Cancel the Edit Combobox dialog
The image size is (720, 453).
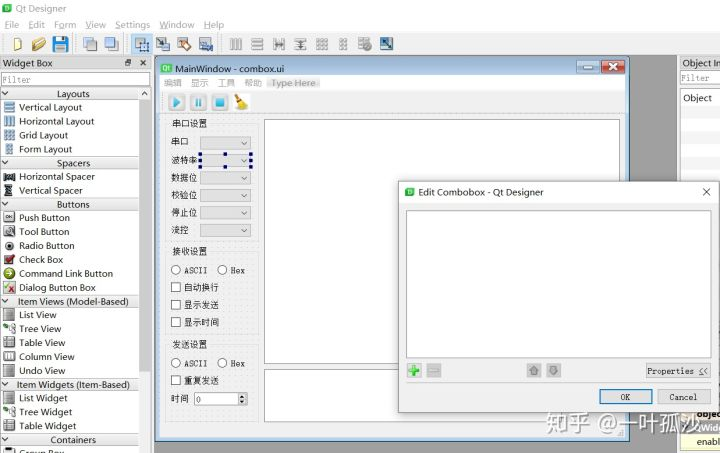click(683, 397)
